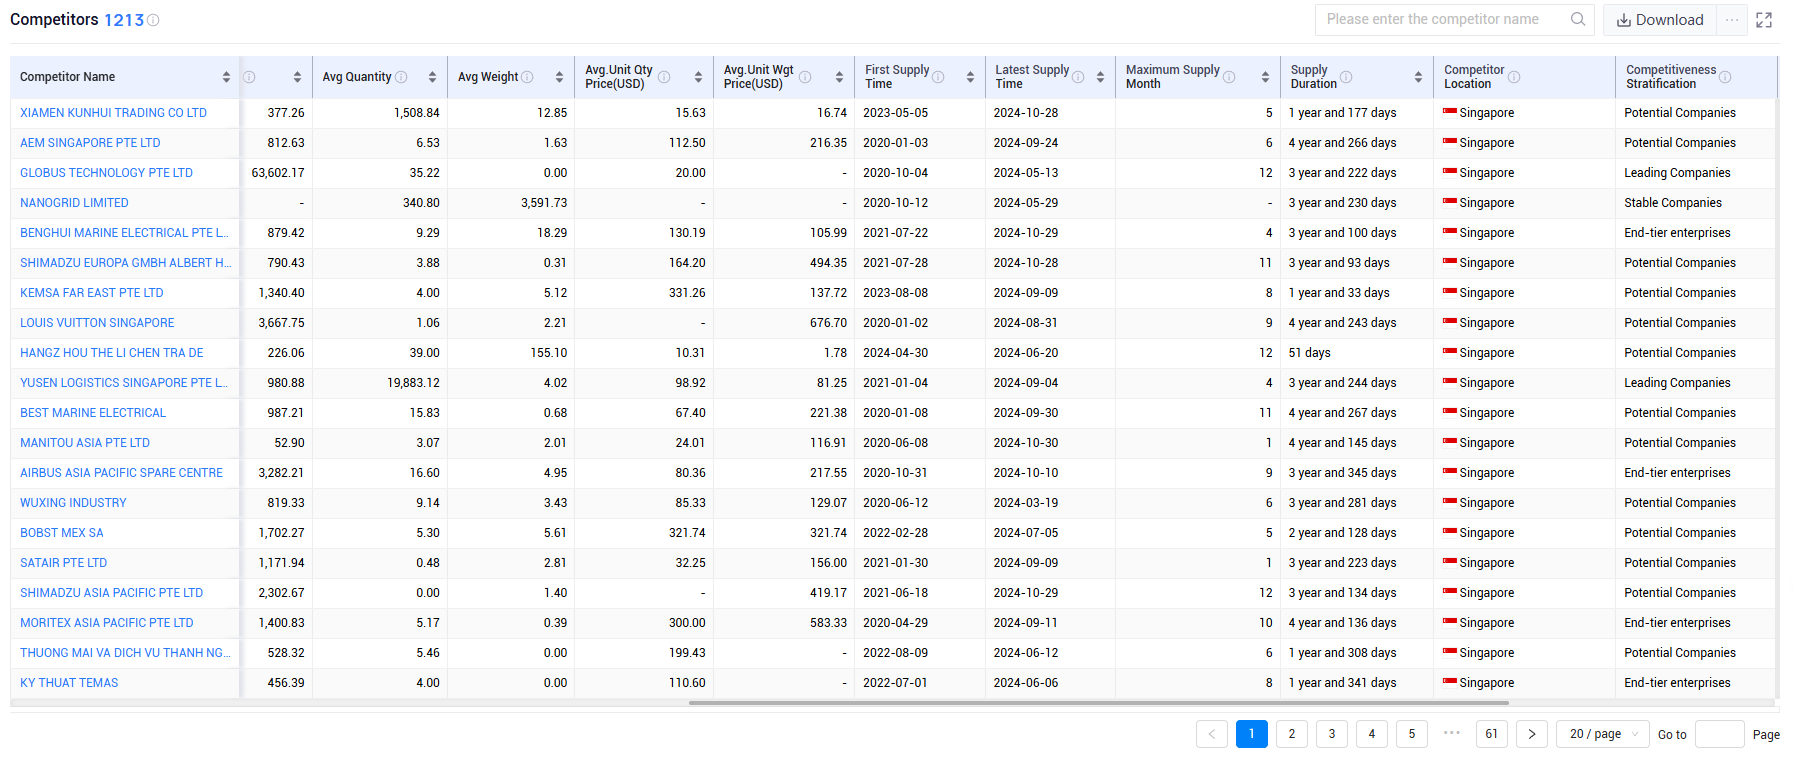Click the horizontal table scrollbar
The height and width of the screenshot is (761, 1793).
(1098, 703)
